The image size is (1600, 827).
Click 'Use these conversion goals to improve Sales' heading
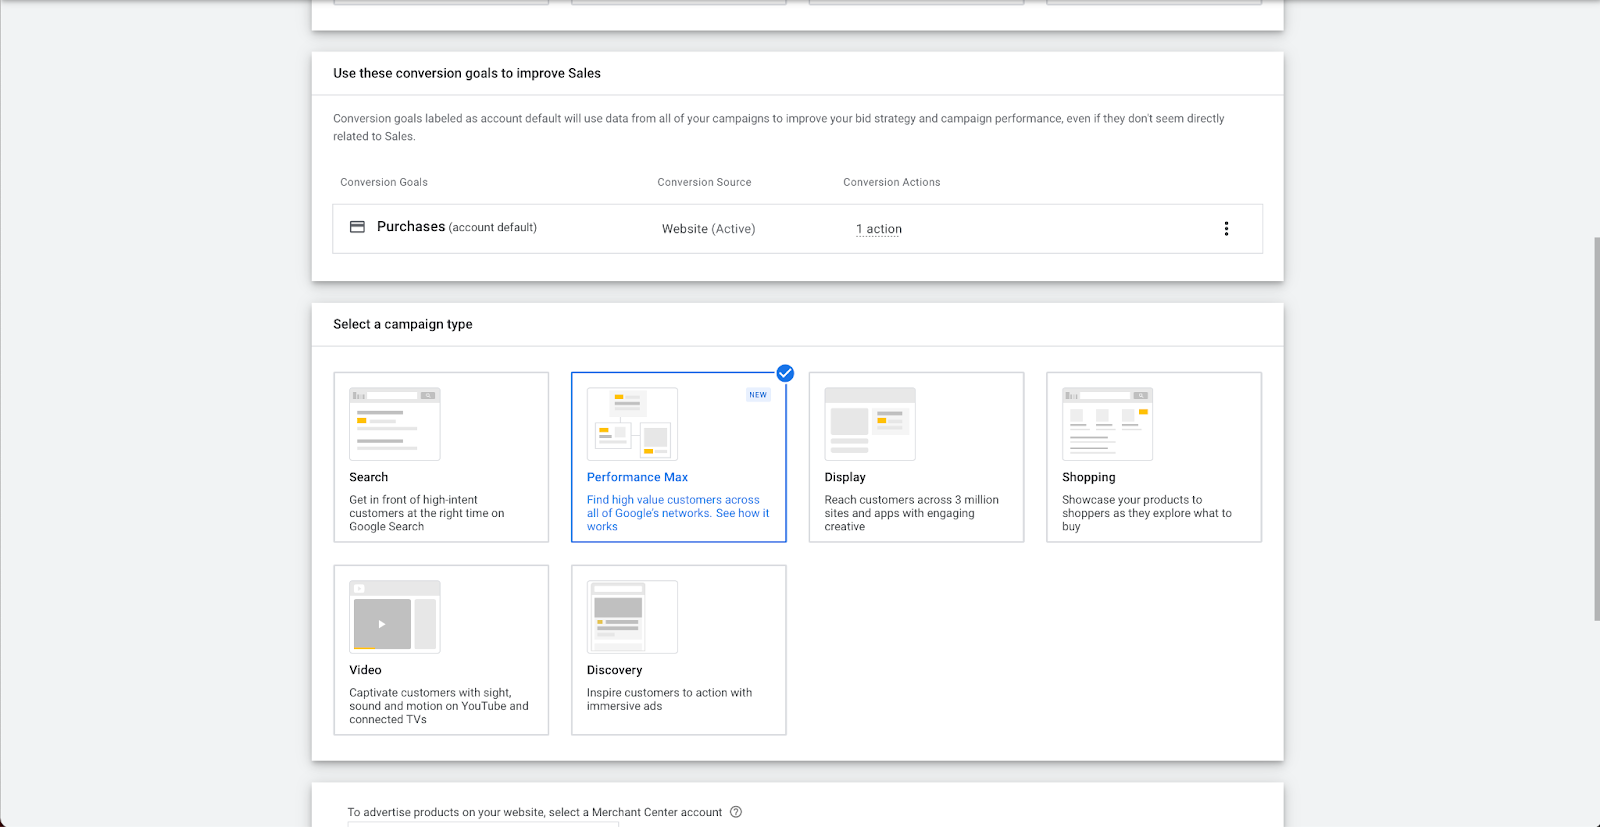click(467, 73)
